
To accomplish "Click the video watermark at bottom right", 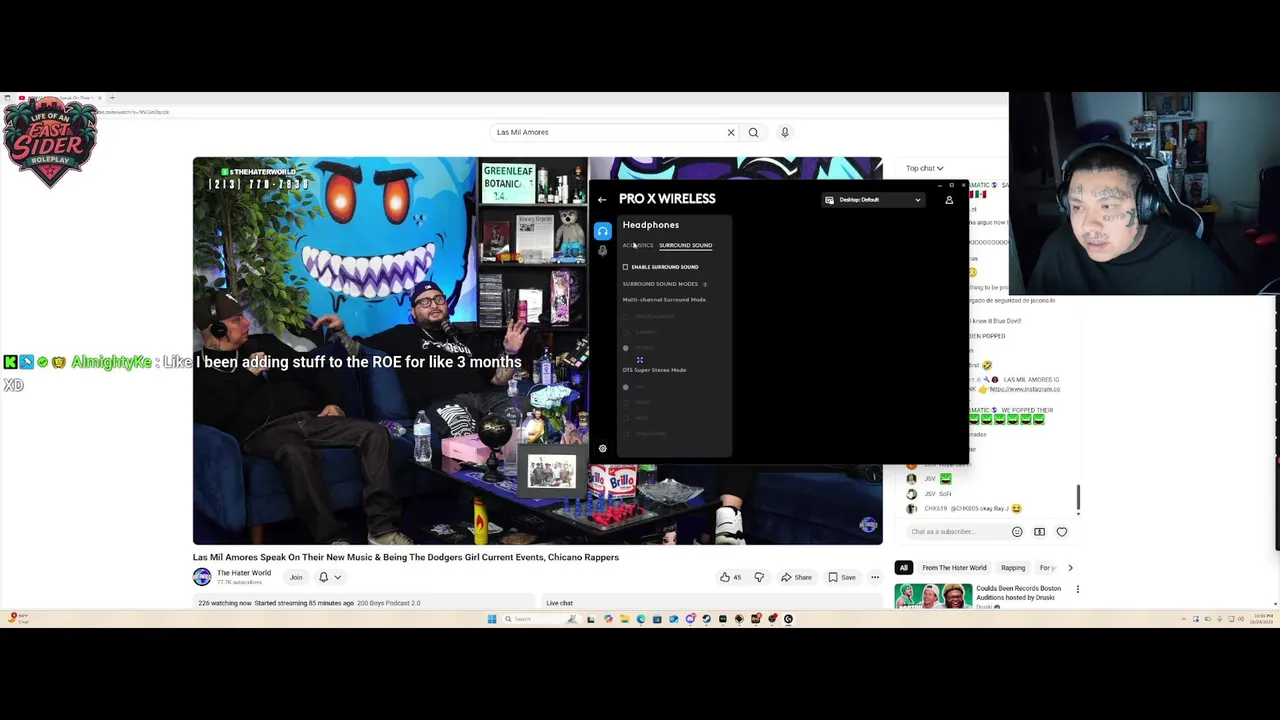I will (x=868, y=525).
